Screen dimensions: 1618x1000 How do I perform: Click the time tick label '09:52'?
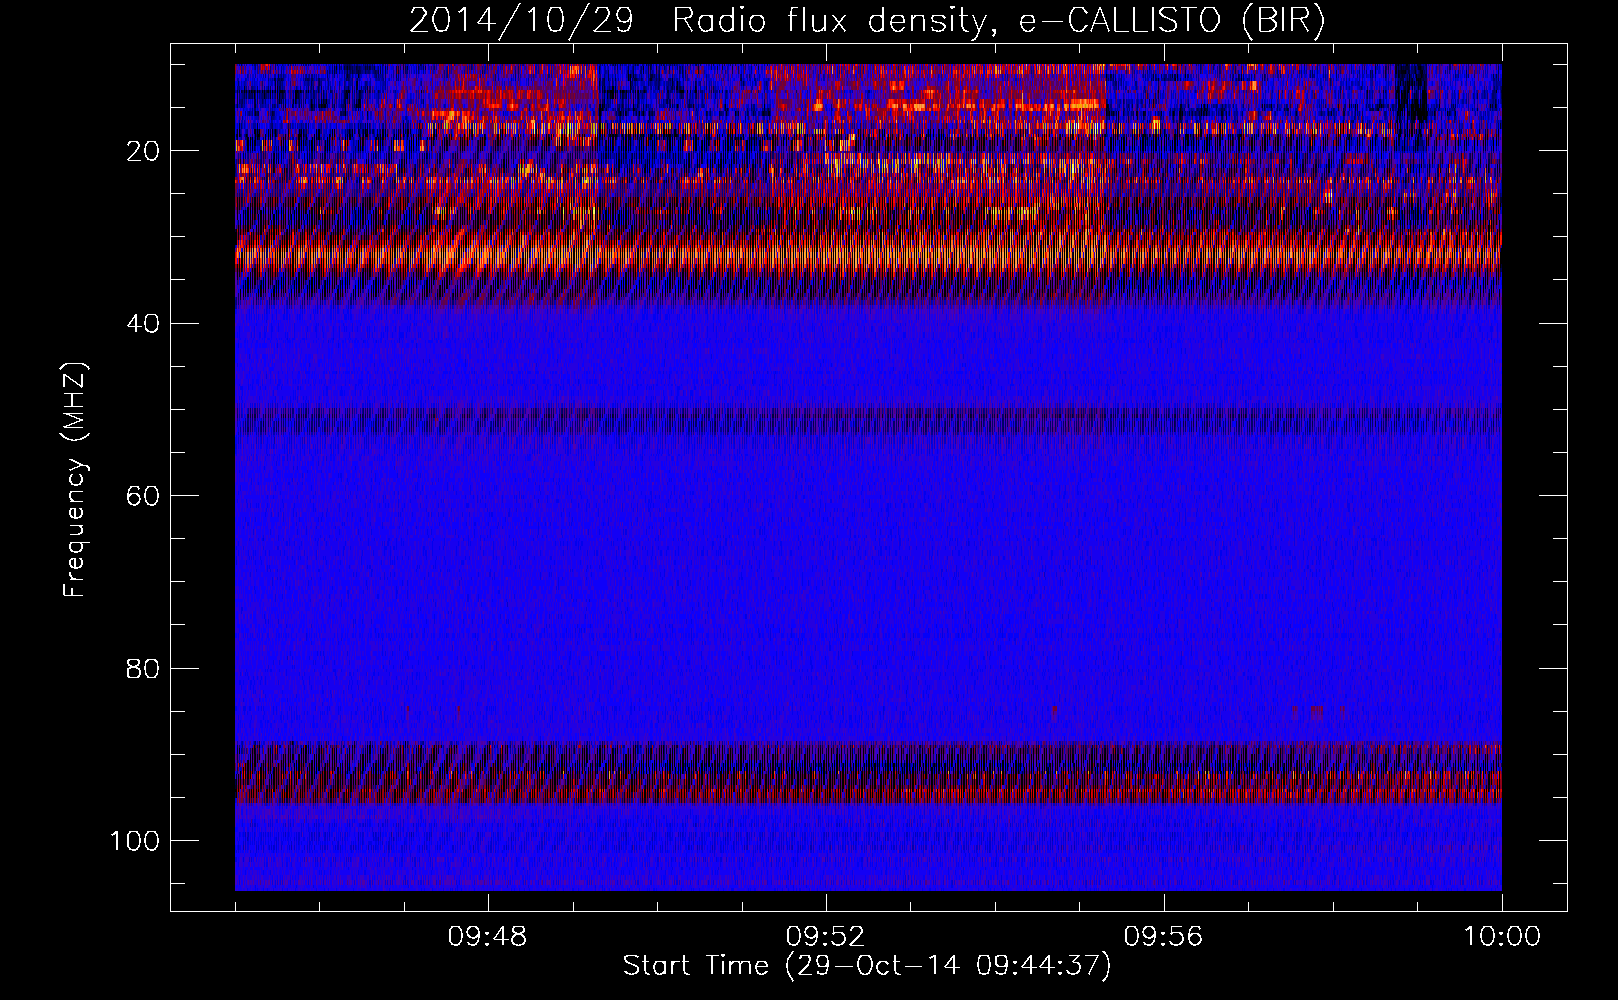point(826,937)
